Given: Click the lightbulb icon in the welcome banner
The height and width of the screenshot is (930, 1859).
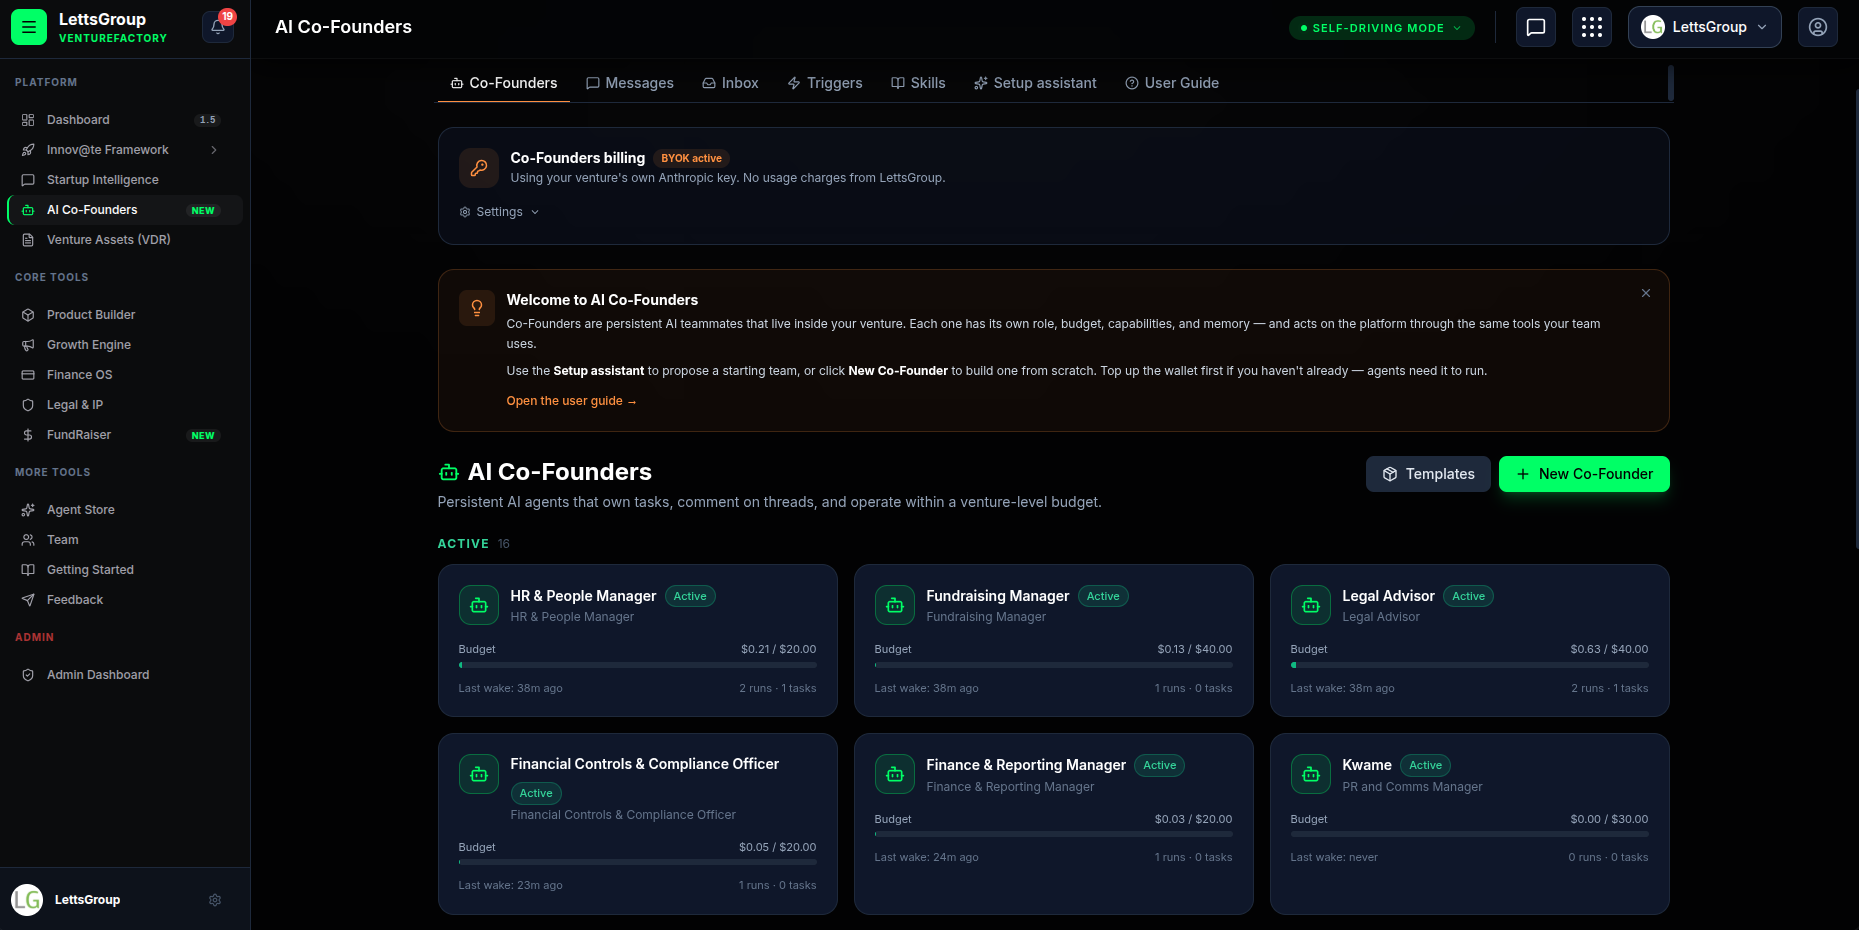Looking at the screenshot, I should tap(477, 308).
